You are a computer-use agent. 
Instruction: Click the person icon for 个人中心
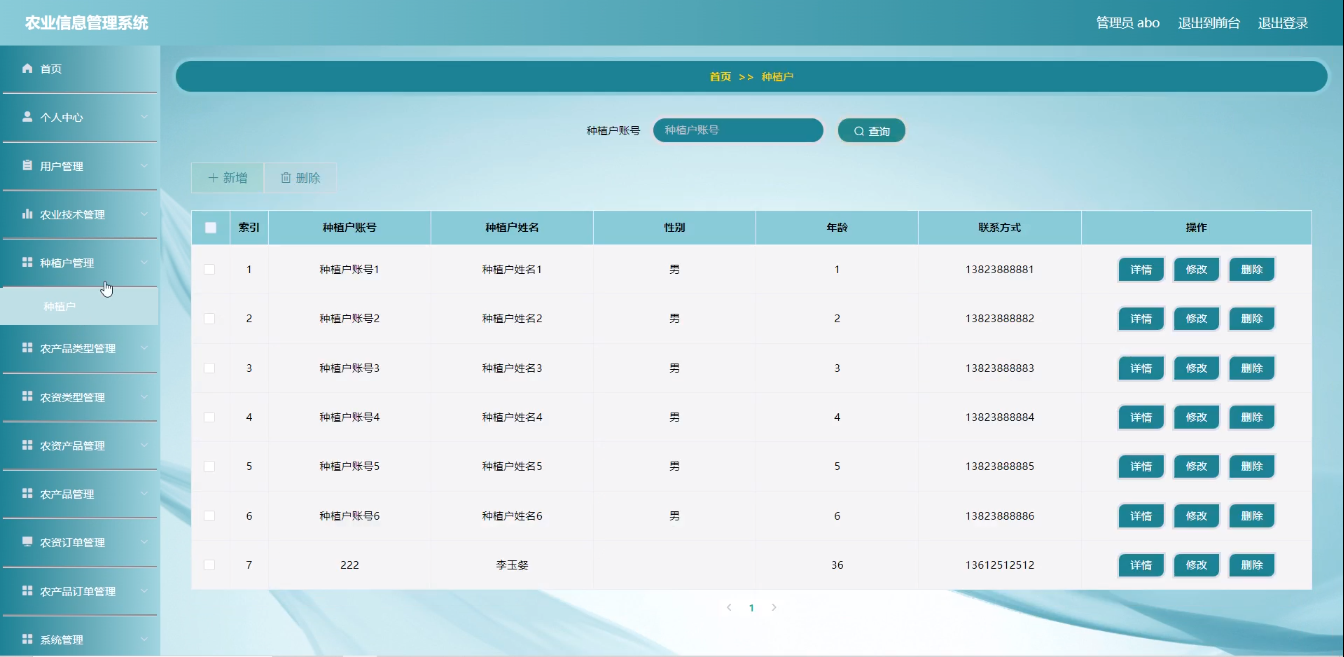28,117
